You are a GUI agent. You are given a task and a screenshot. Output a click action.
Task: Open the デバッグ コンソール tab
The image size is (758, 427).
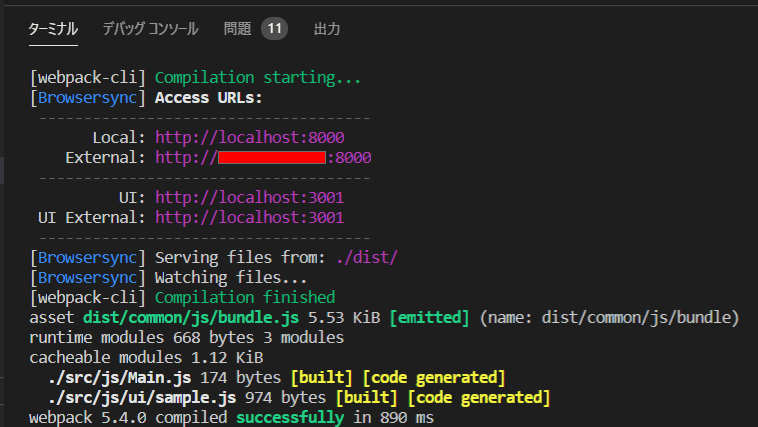pyautogui.click(x=150, y=29)
